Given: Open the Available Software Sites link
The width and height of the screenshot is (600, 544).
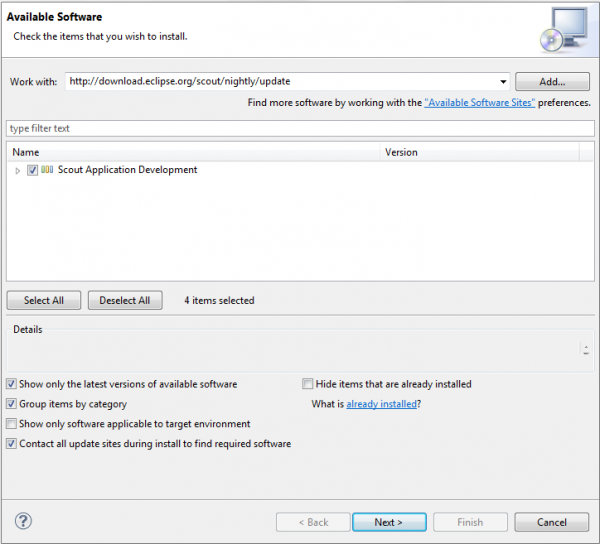Looking at the screenshot, I should pos(479,103).
